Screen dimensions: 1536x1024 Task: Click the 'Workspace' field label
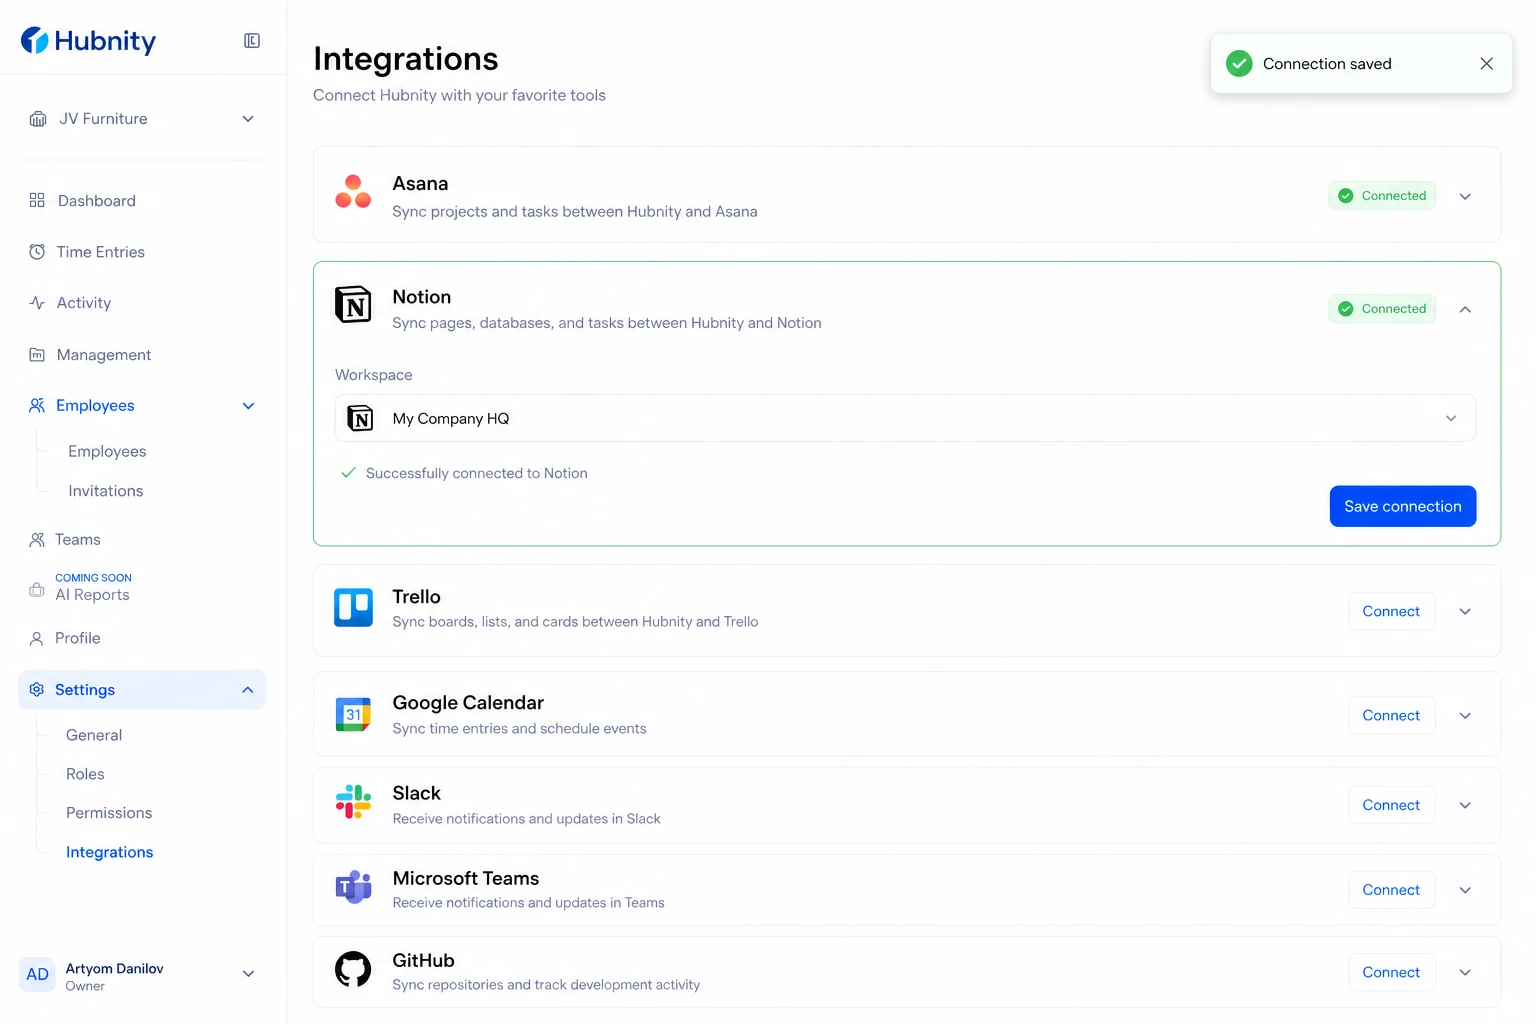(374, 375)
